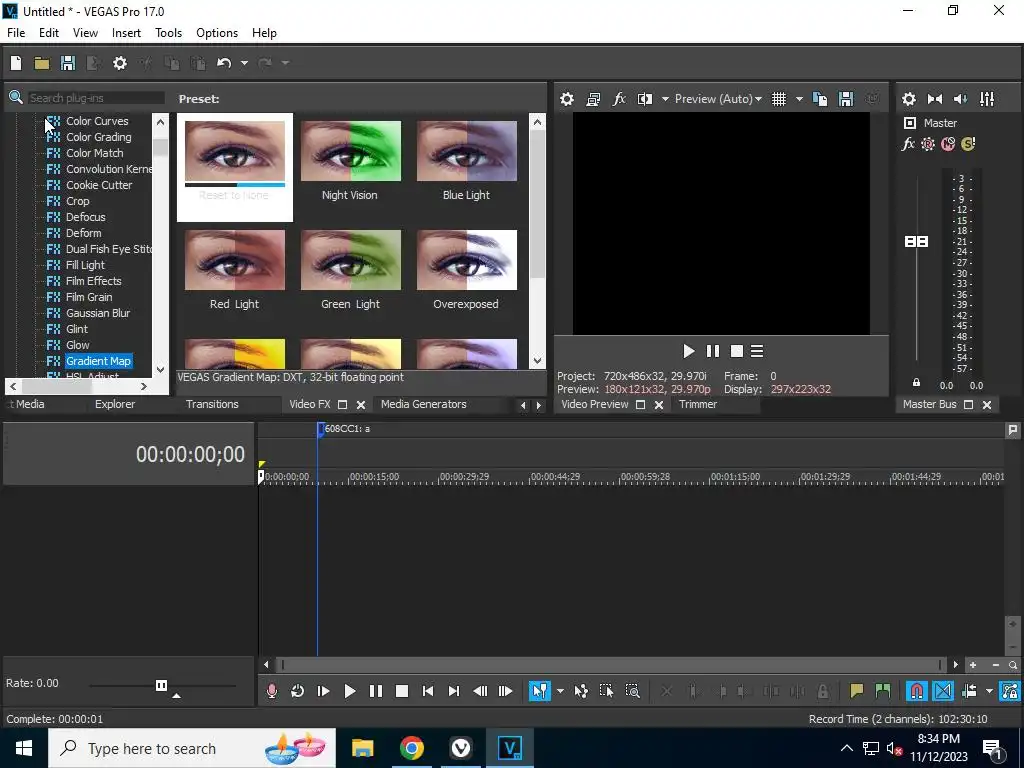The image size is (1024, 768).
Task: Toggle Dim Output in Master Bus
Action: click(x=961, y=99)
